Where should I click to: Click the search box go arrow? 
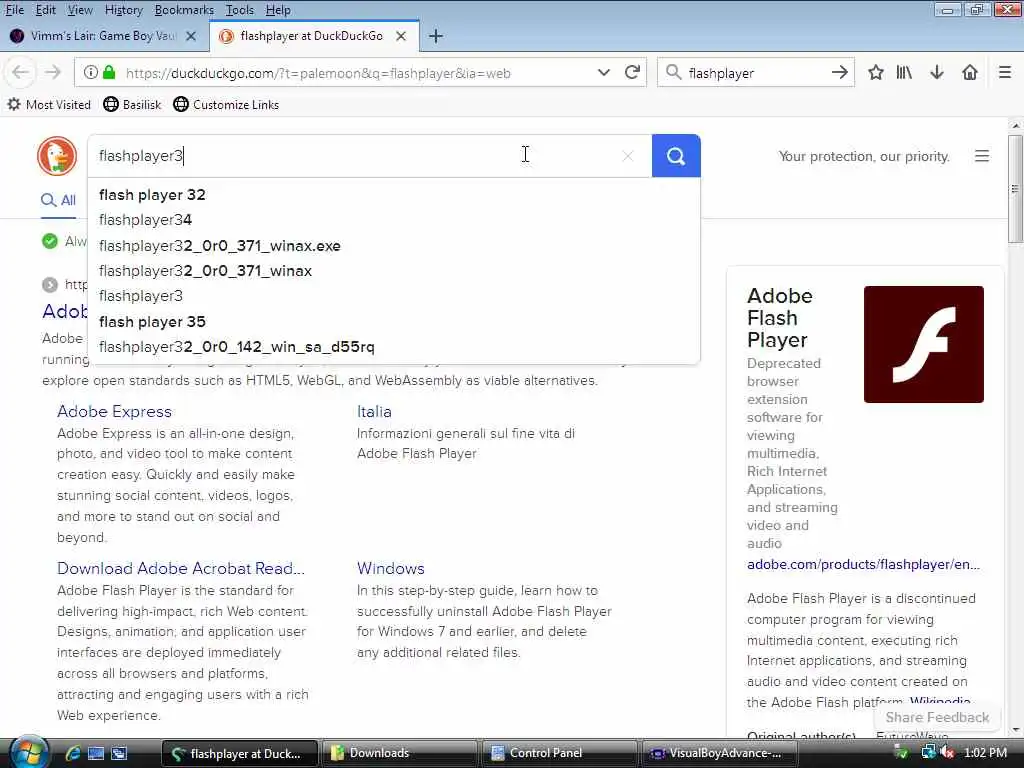coord(840,72)
